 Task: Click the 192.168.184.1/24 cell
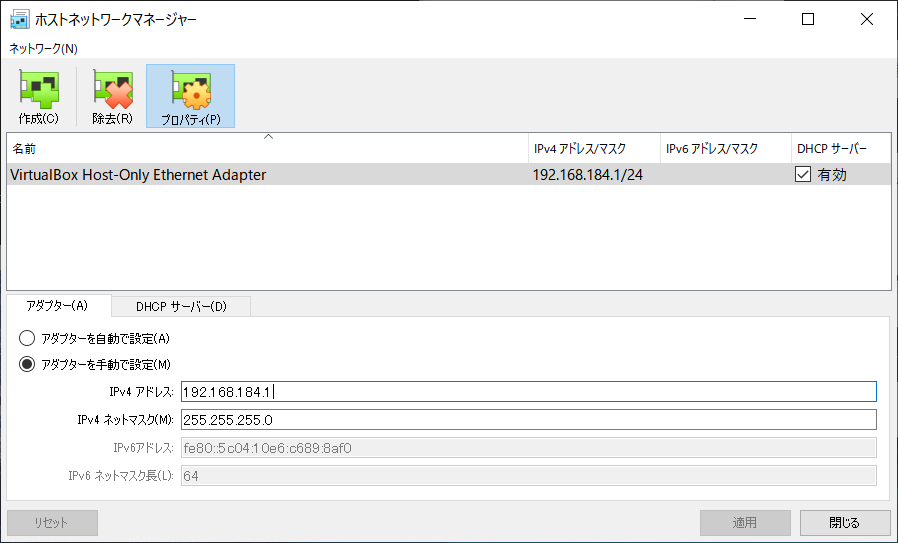pyautogui.click(x=588, y=175)
